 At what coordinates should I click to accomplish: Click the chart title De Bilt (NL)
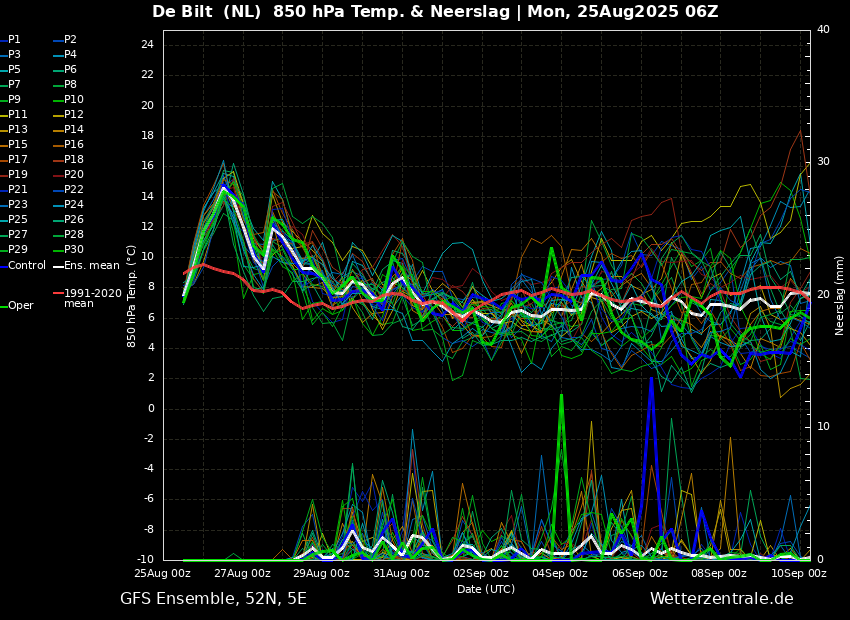point(208,12)
